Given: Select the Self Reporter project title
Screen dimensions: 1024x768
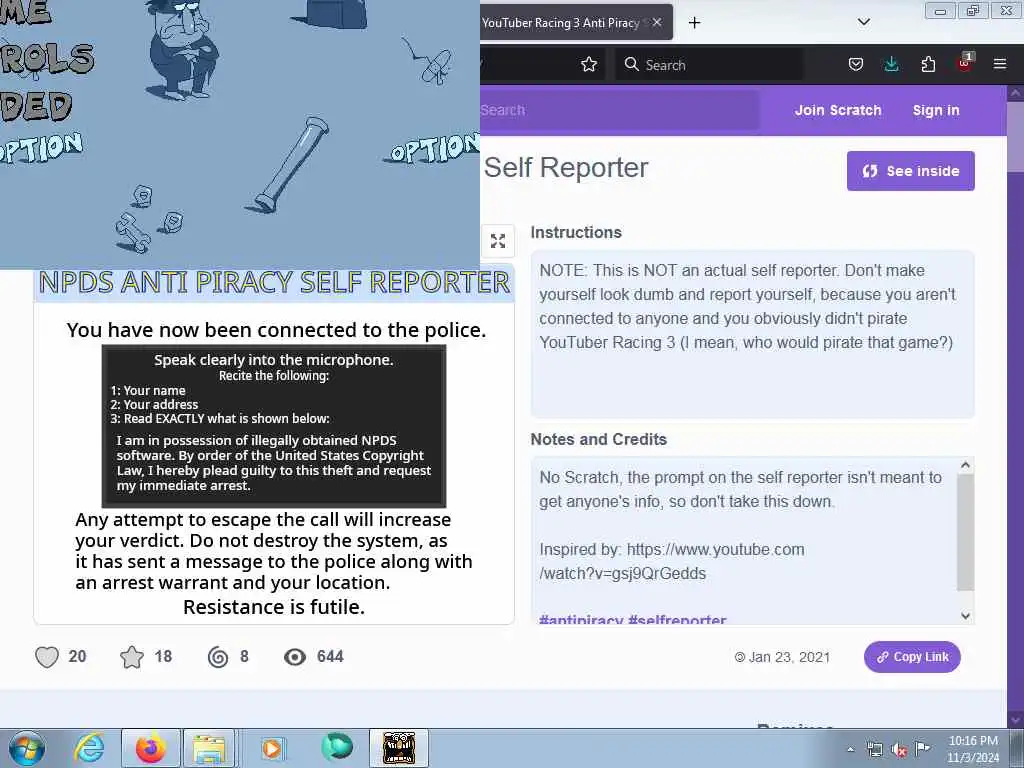Looking at the screenshot, I should point(566,168).
